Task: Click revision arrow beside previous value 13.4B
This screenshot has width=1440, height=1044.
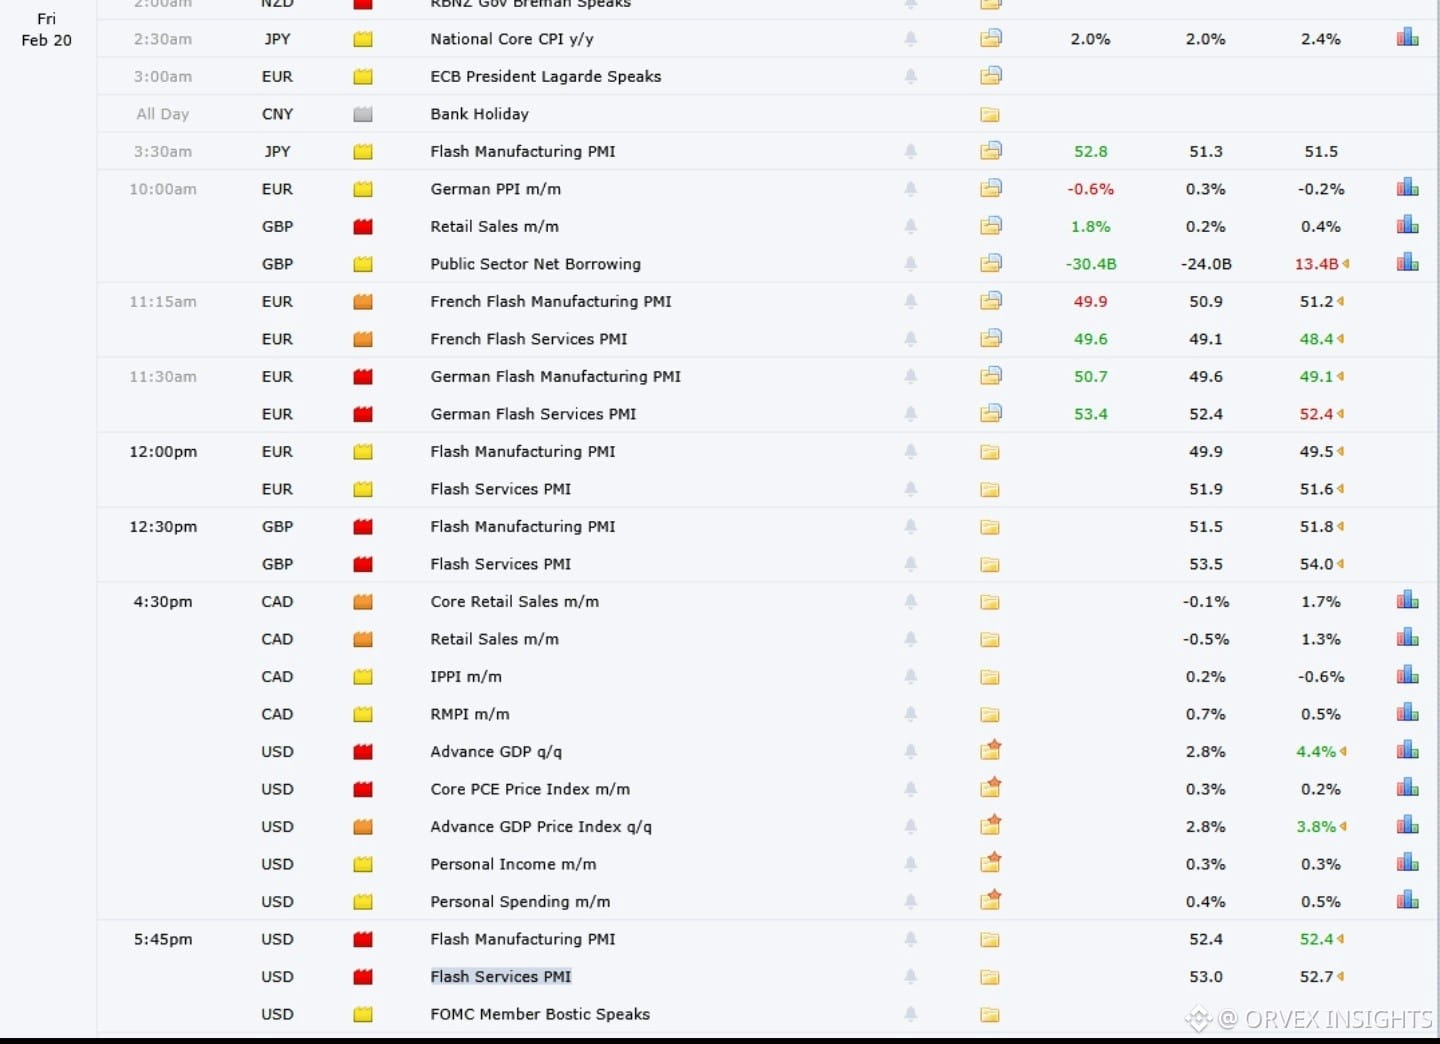Action: [x=1346, y=264]
